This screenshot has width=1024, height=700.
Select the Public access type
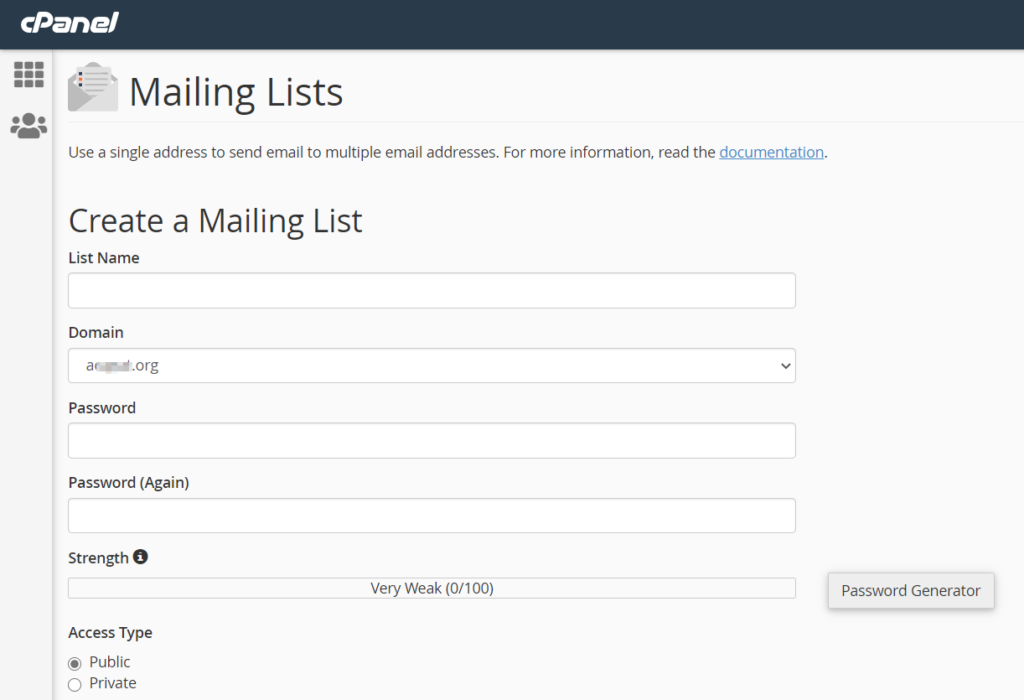pyautogui.click(x=75, y=663)
